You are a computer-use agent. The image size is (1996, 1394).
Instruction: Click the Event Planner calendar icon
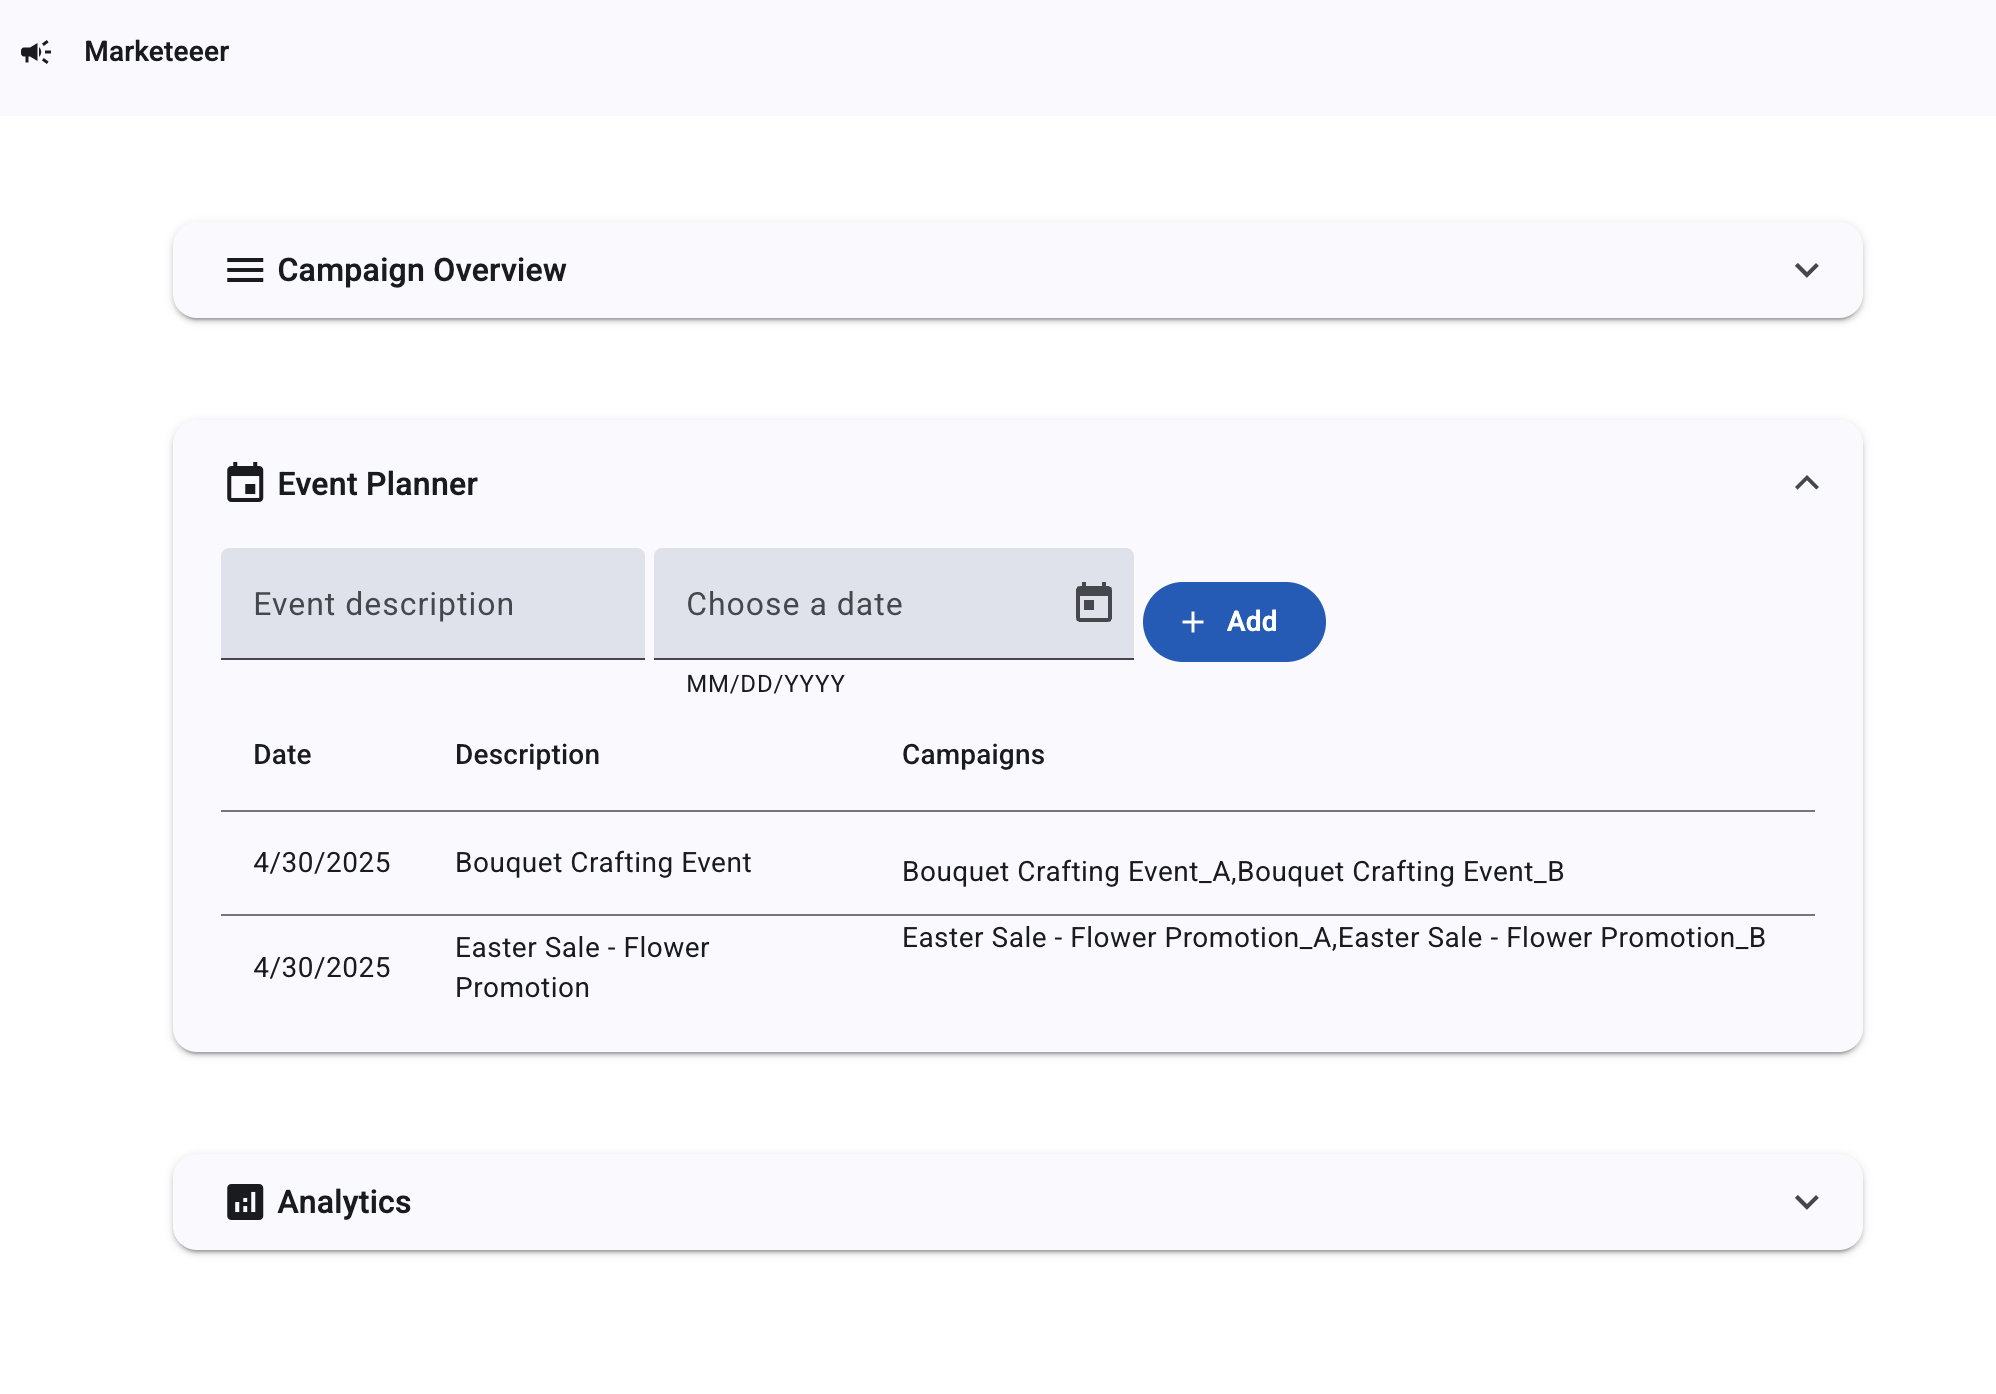point(245,483)
